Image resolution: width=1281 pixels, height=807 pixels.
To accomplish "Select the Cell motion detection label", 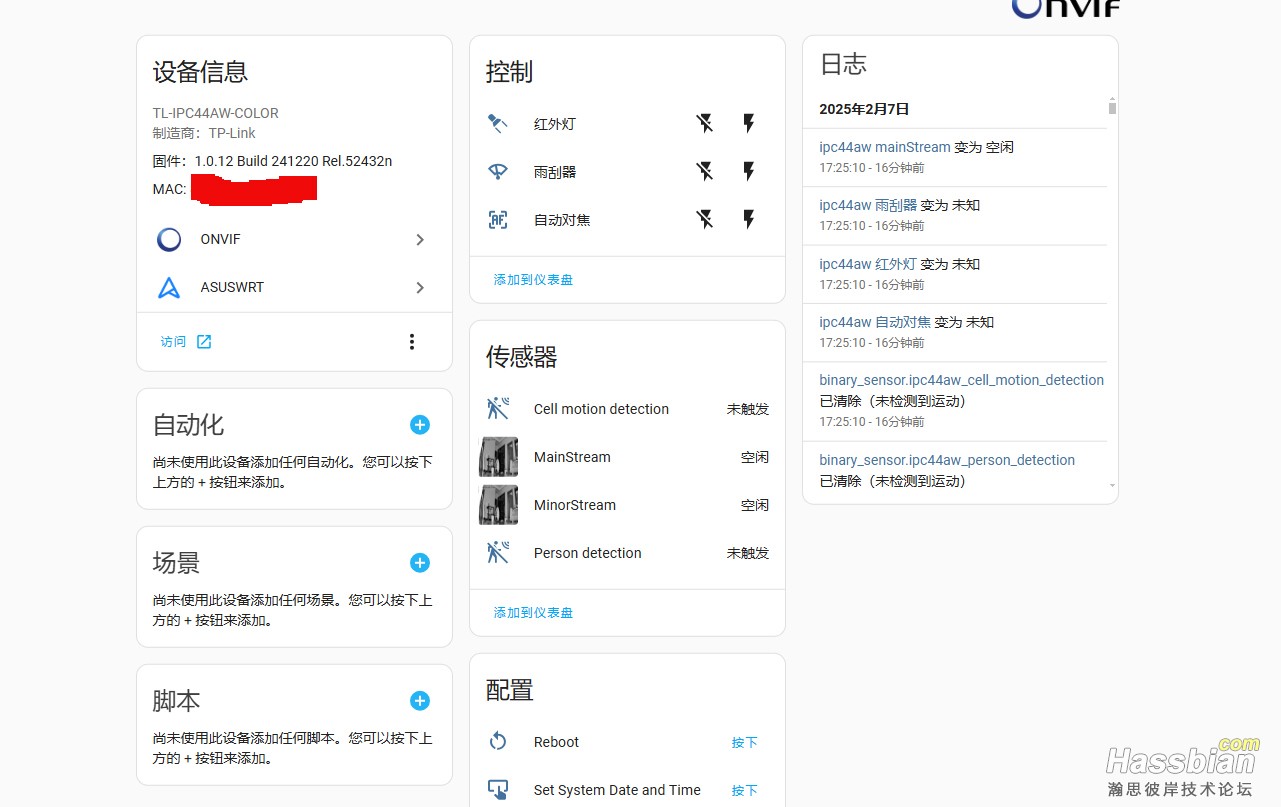I will click(601, 409).
